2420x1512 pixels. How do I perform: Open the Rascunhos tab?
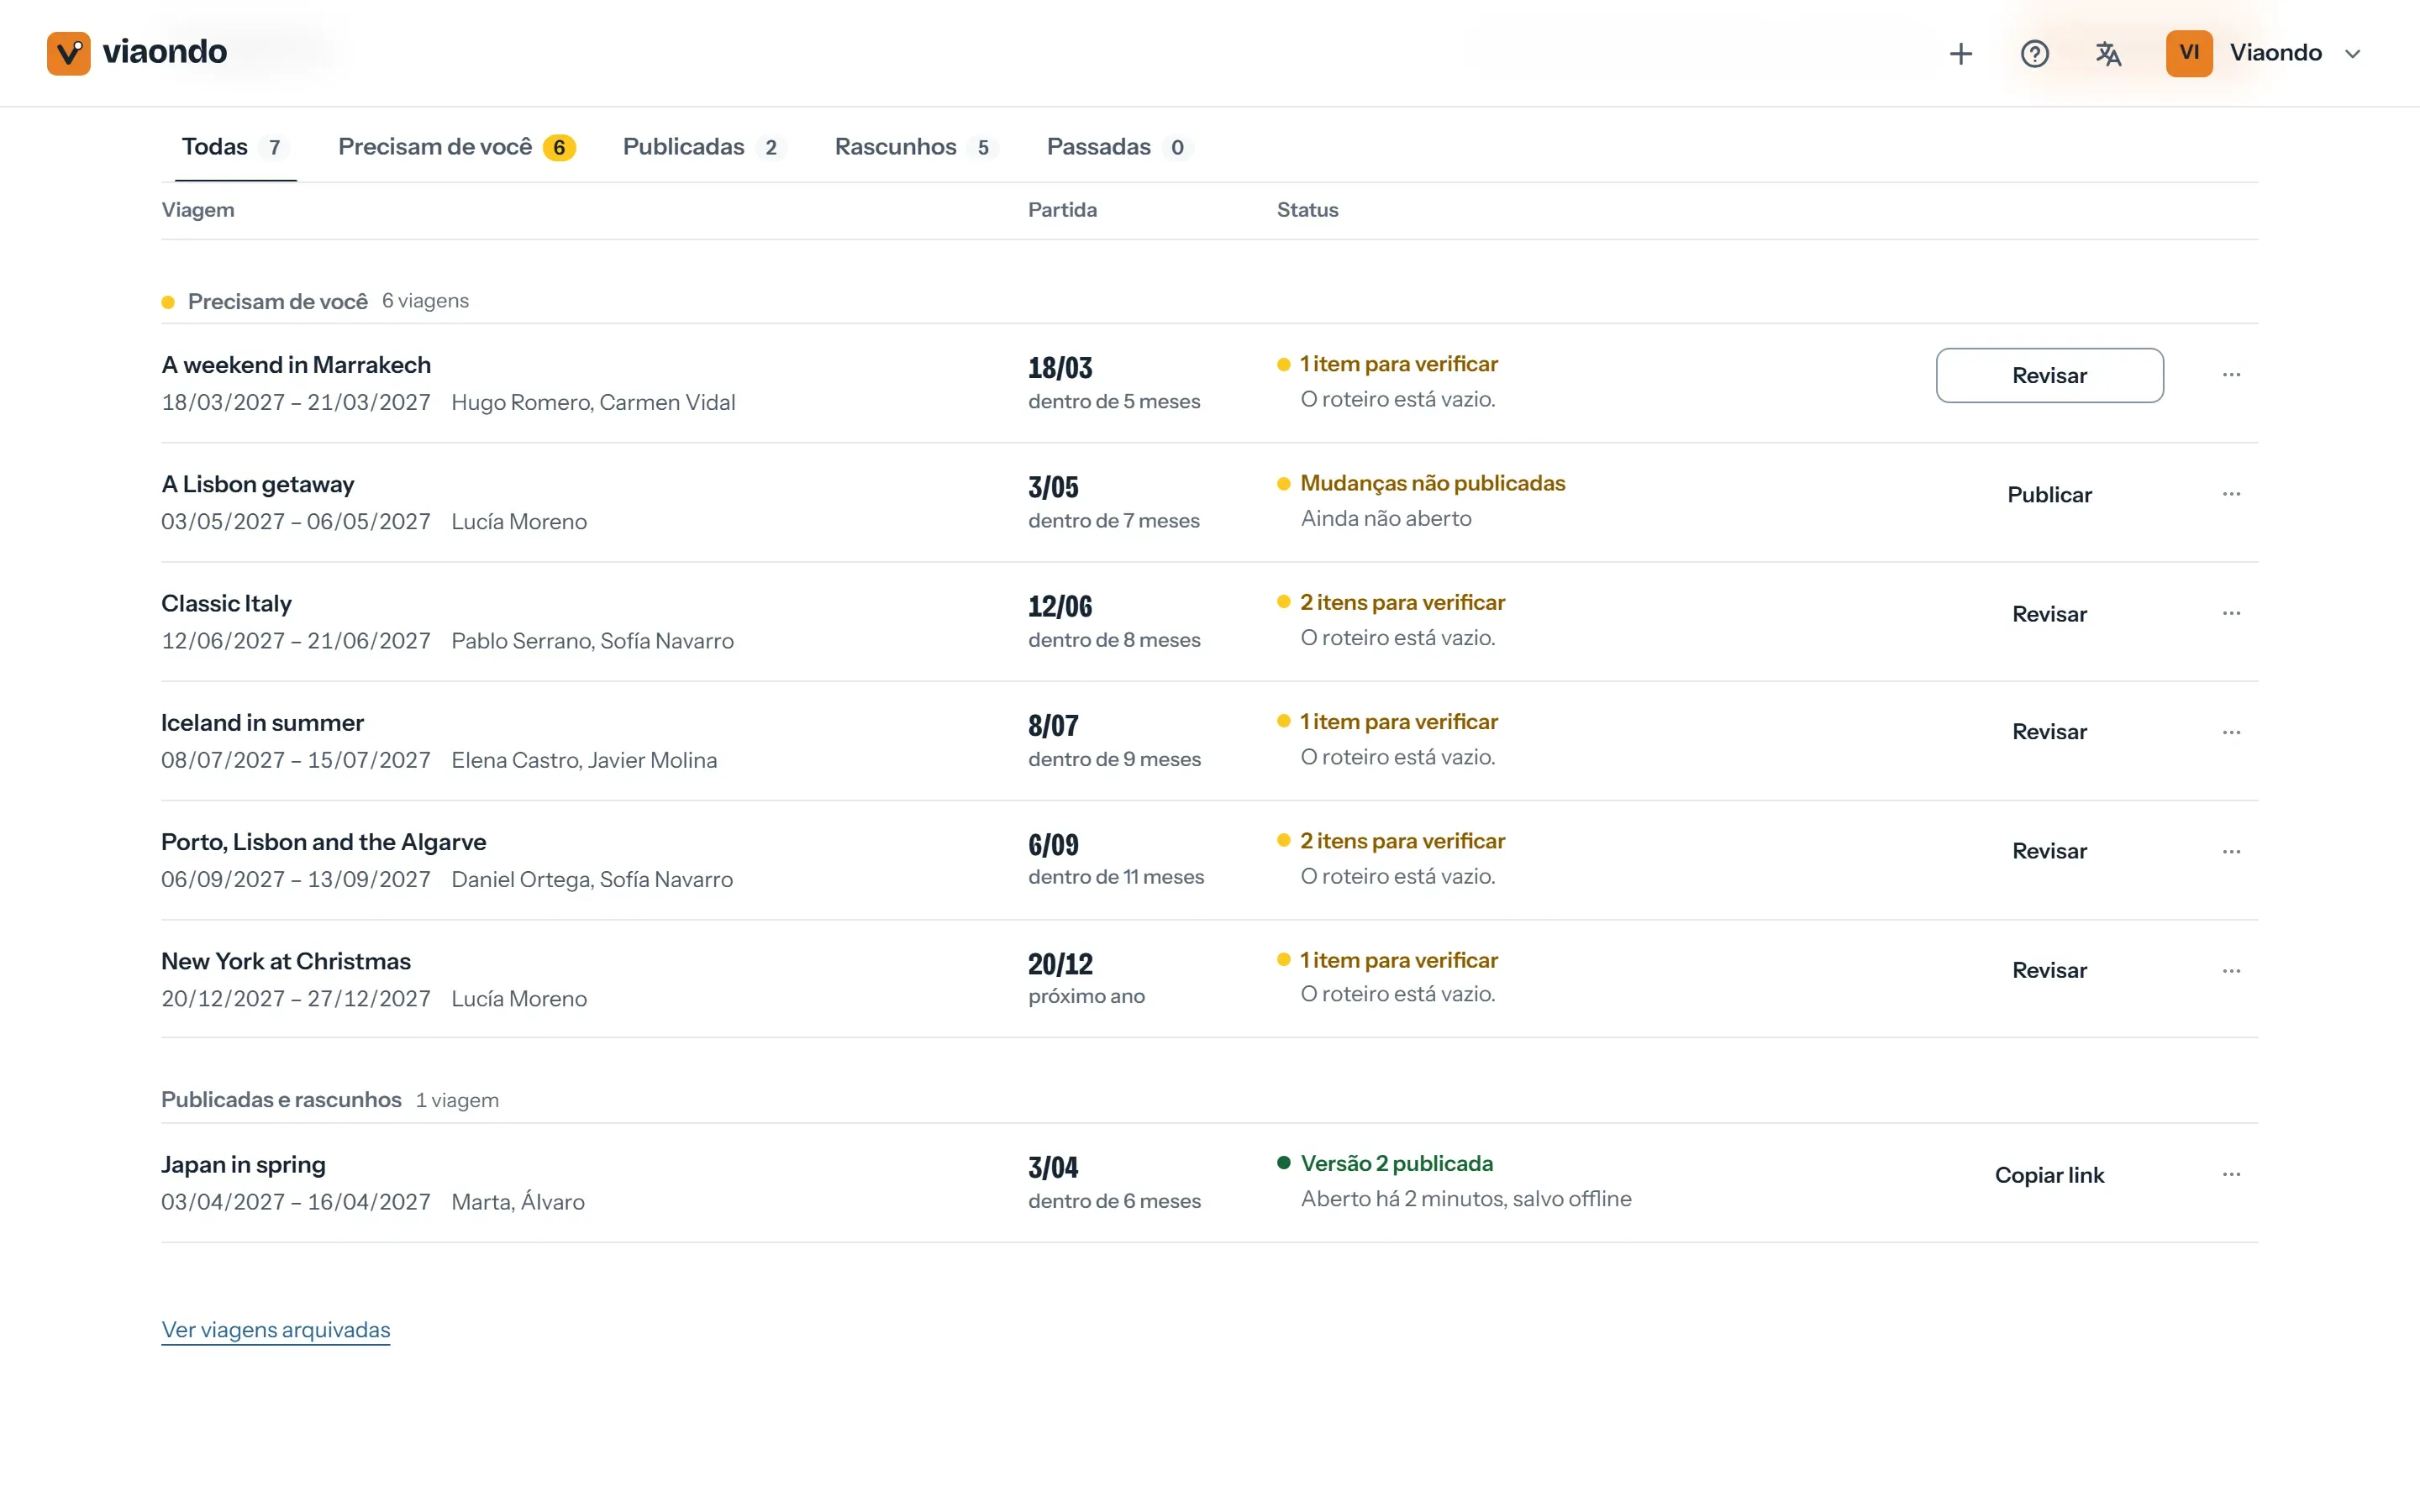[x=916, y=147]
